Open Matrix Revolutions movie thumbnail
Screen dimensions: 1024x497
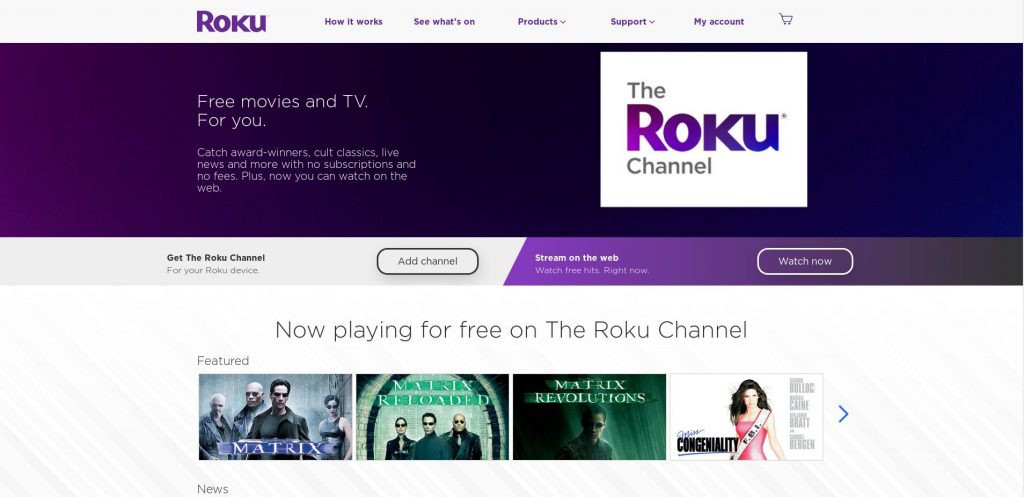tap(589, 417)
